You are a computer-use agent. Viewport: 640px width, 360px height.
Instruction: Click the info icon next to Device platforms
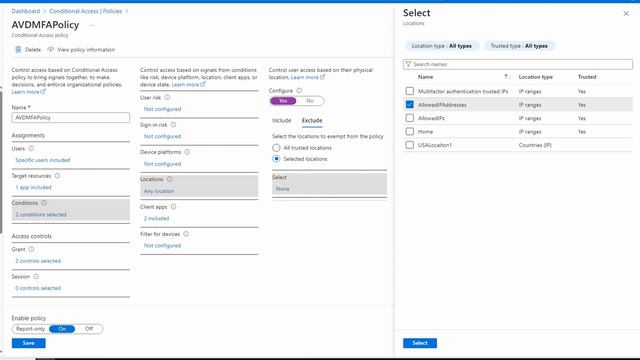(187, 152)
